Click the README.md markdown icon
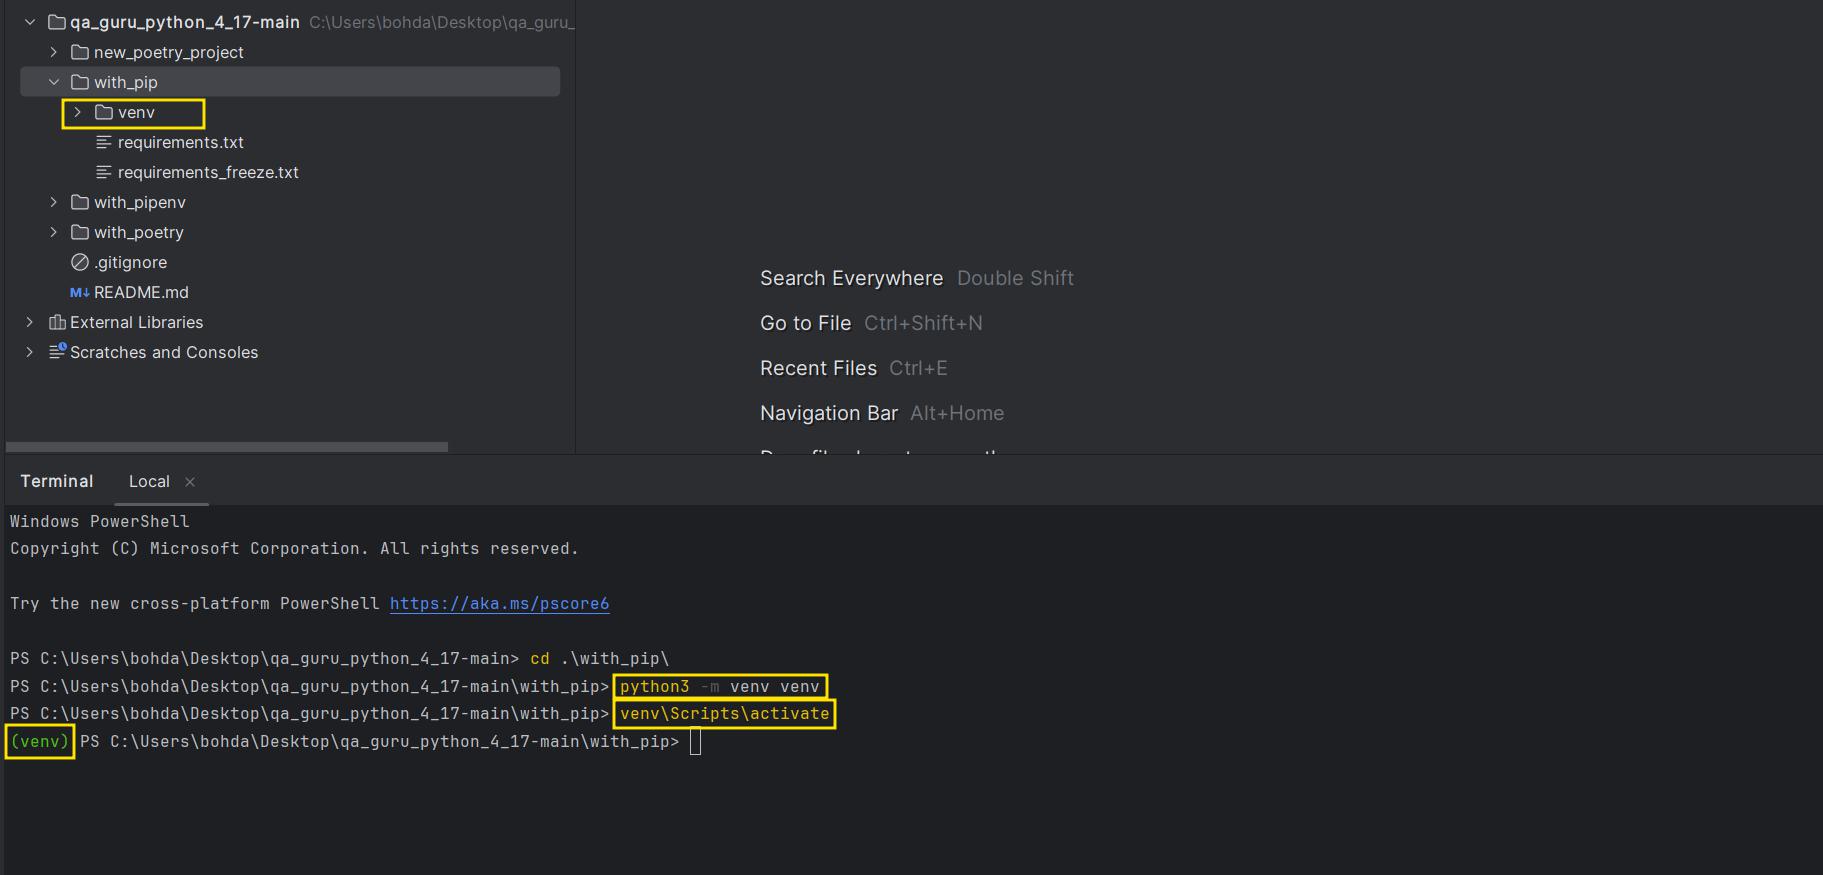This screenshot has height=875, width=1823. tap(80, 292)
